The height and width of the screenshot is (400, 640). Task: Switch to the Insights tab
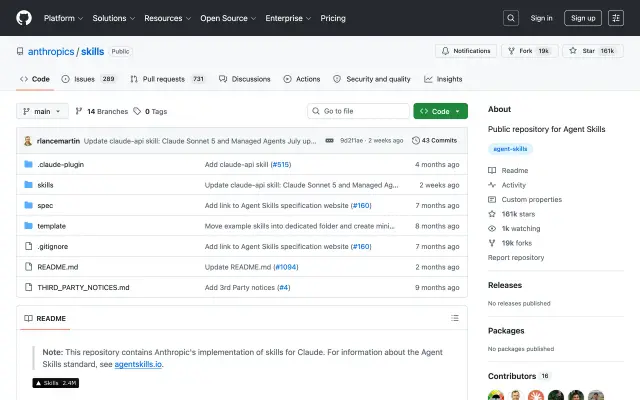443,79
